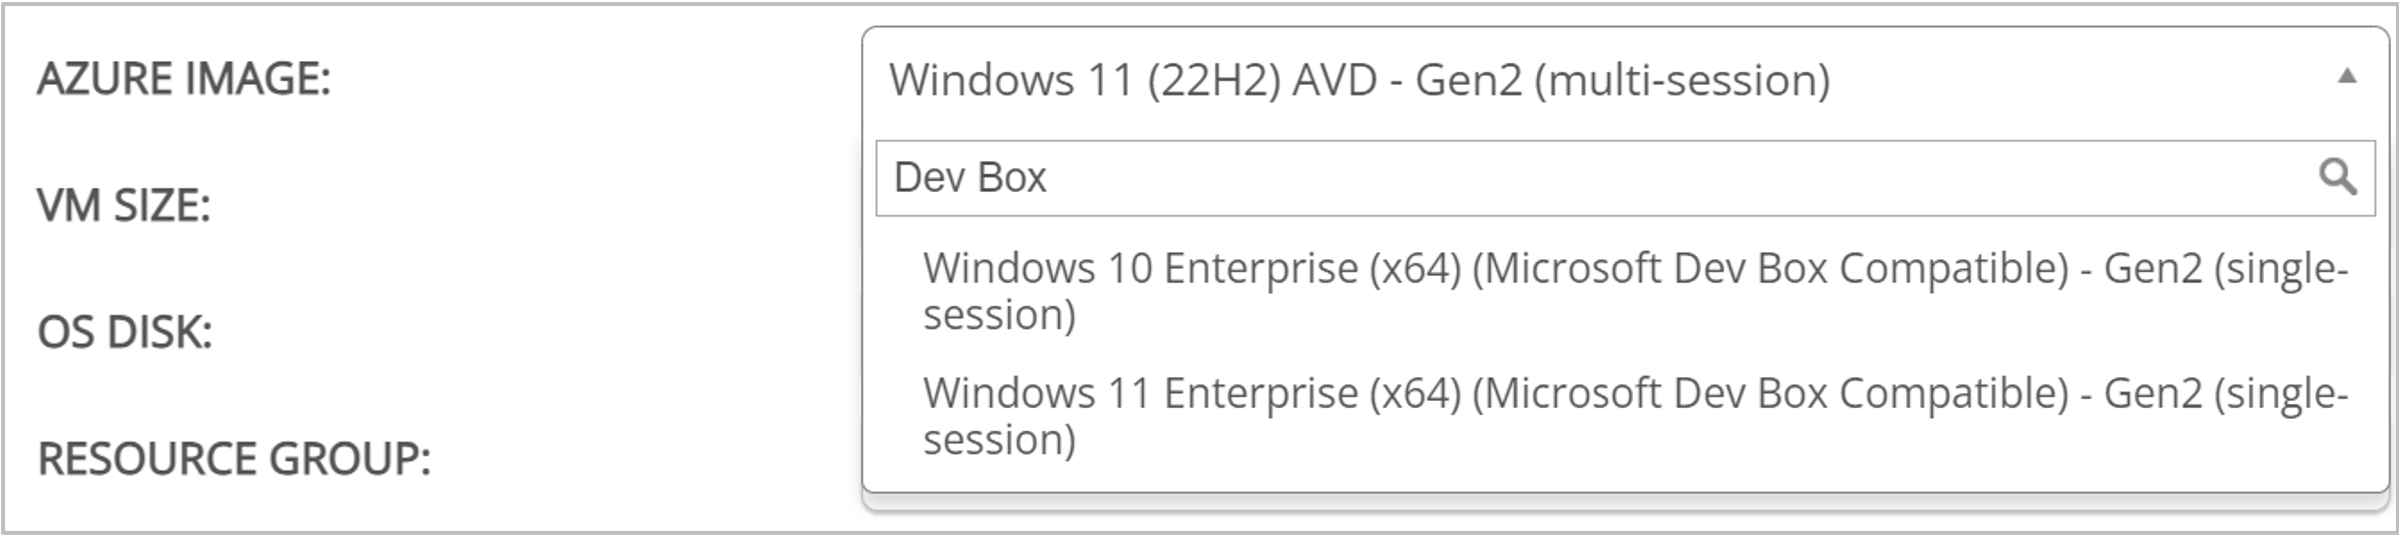2399x535 pixels.
Task: Click the RESOURCE GROUP label
Action: [234, 459]
